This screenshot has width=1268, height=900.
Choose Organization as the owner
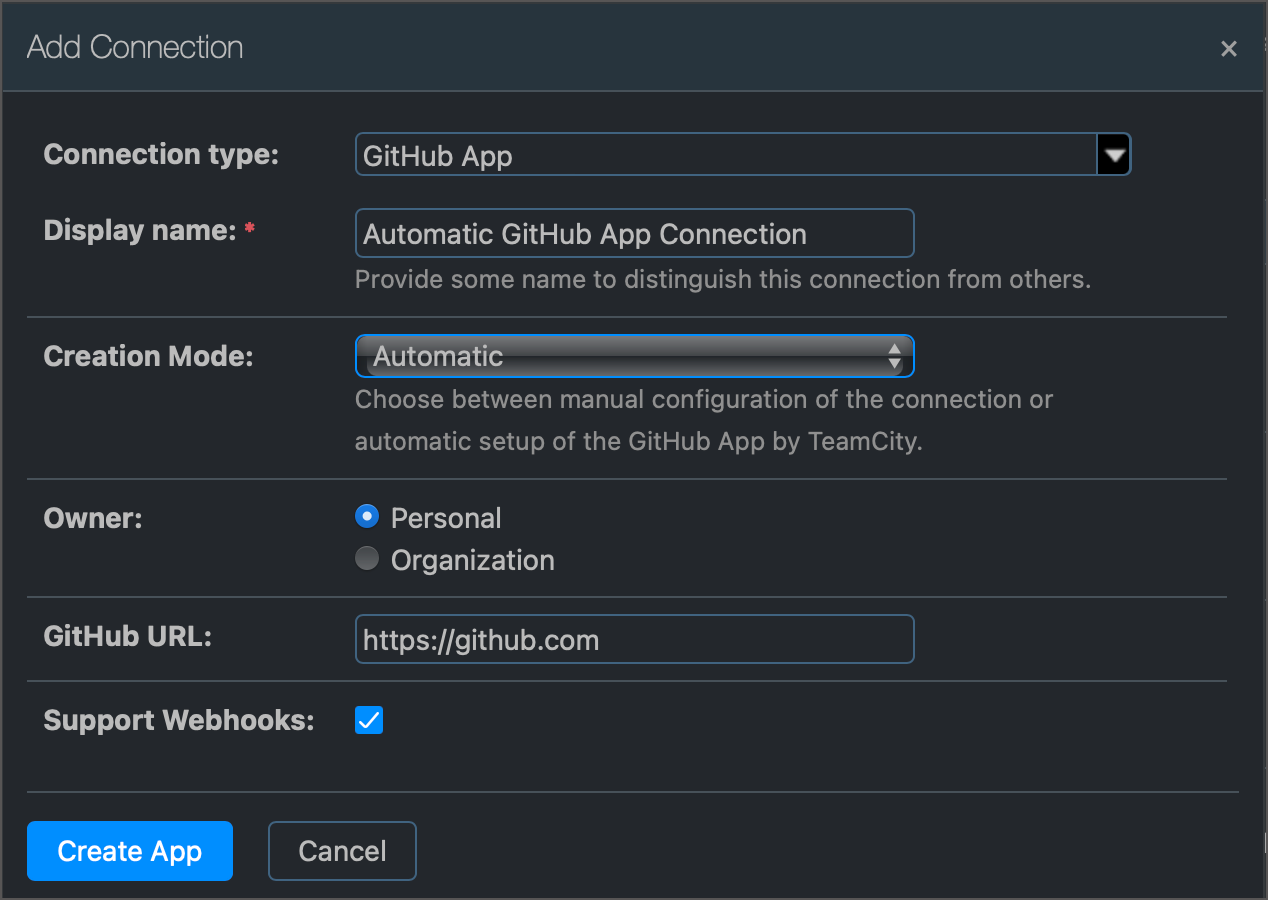(367, 559)
